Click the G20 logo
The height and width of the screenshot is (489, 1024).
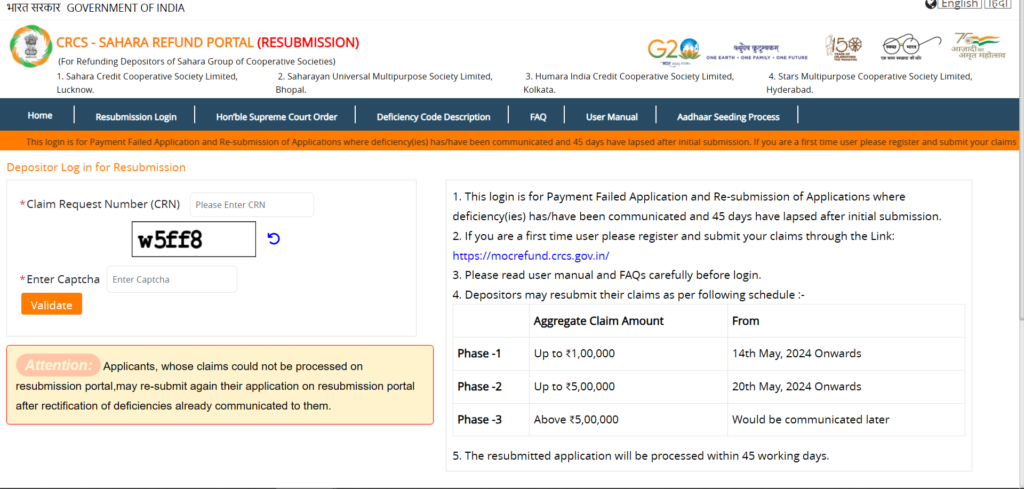coord(674,51)
